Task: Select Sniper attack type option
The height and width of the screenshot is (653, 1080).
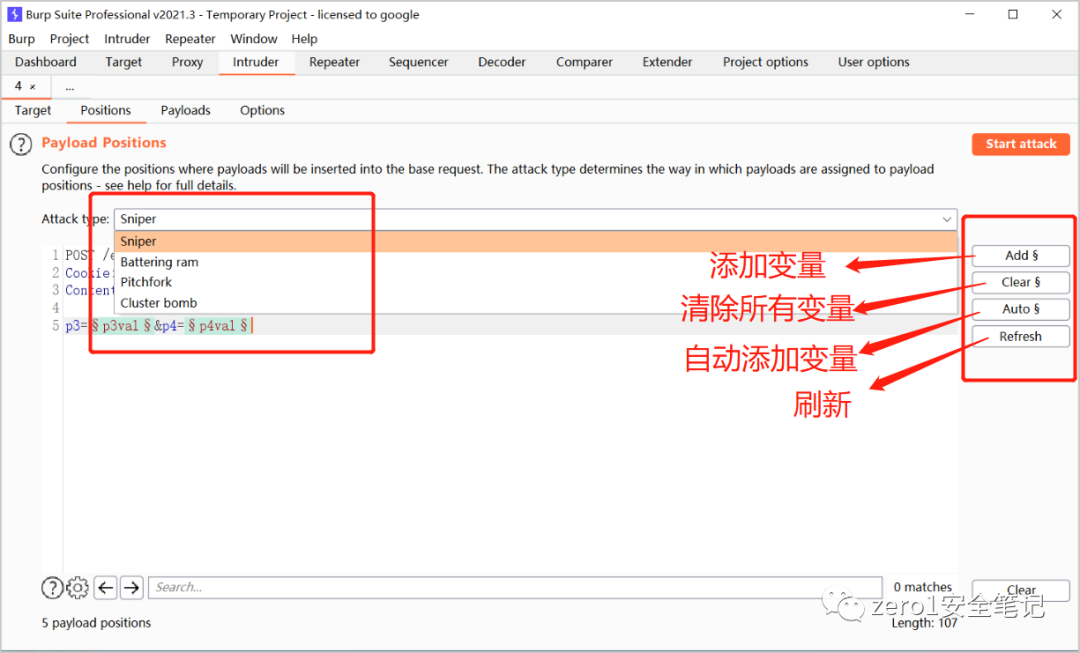Action: point(536,241)
